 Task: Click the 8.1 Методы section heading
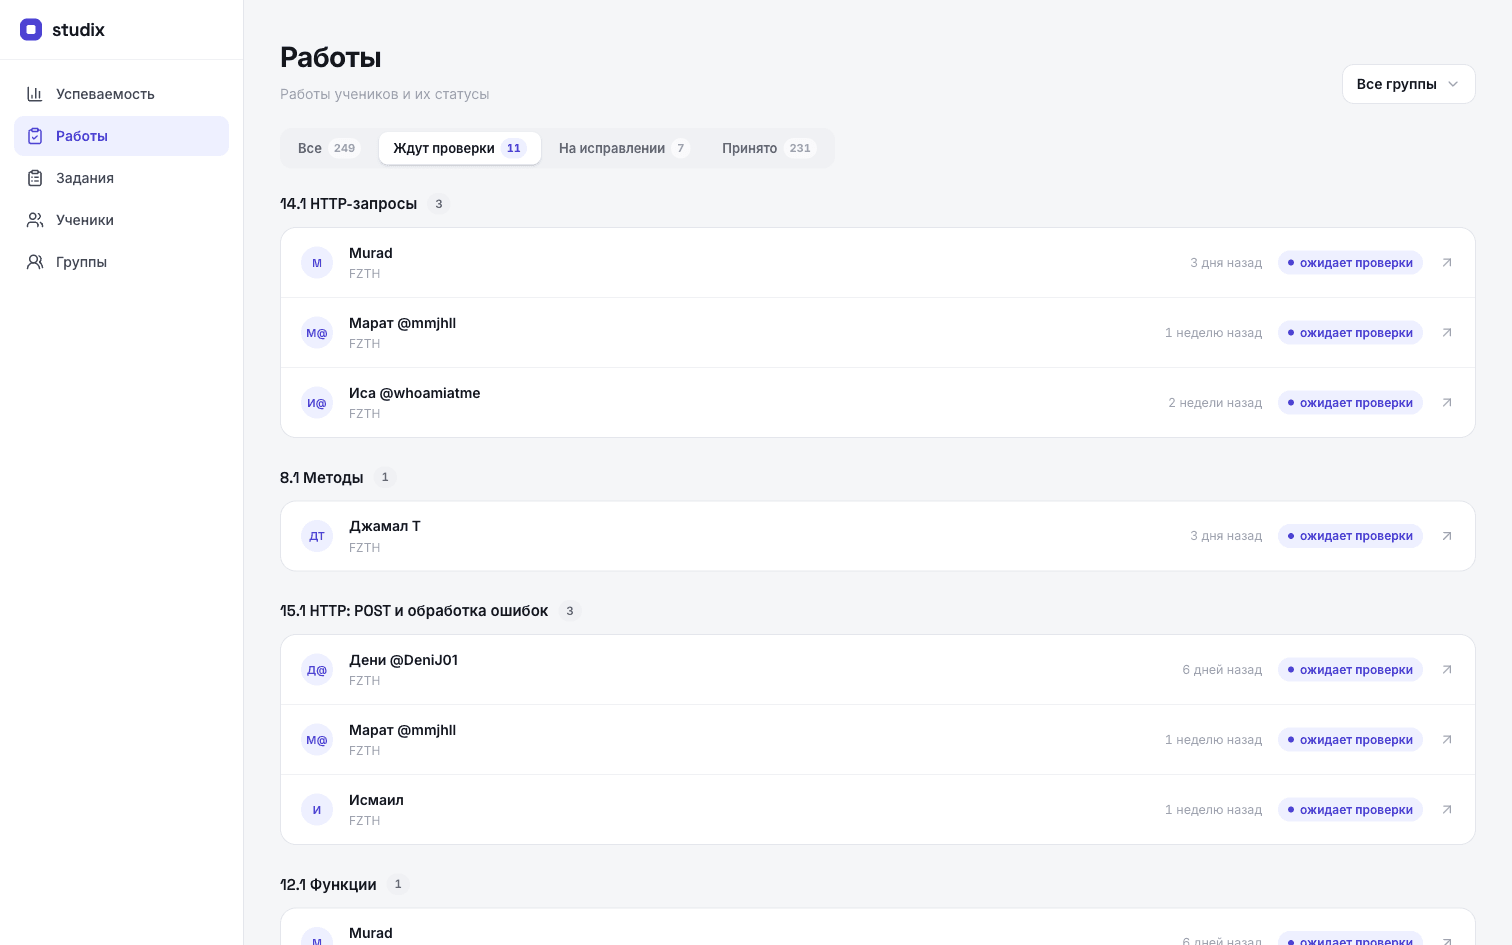click(x=321, y=478)
